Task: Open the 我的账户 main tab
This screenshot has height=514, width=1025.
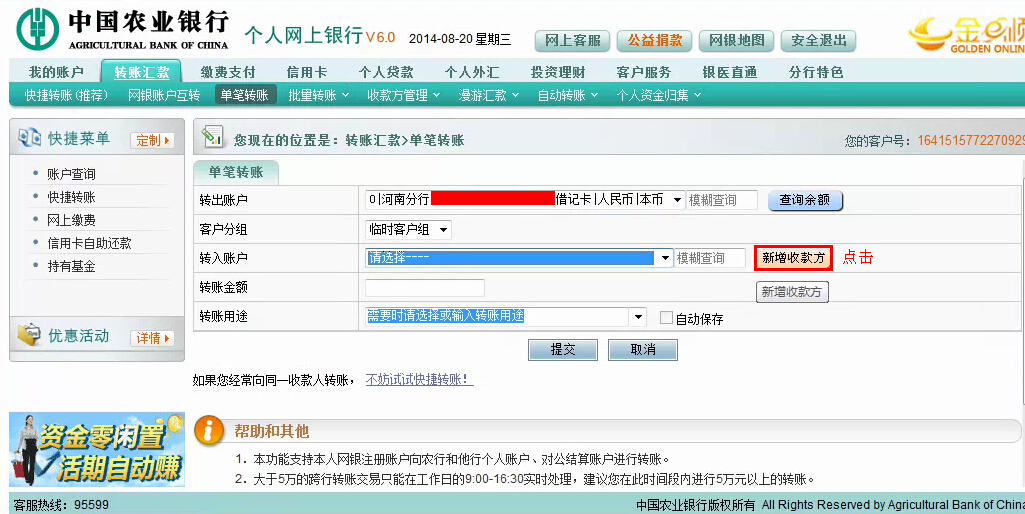Action: click(56, 72)
